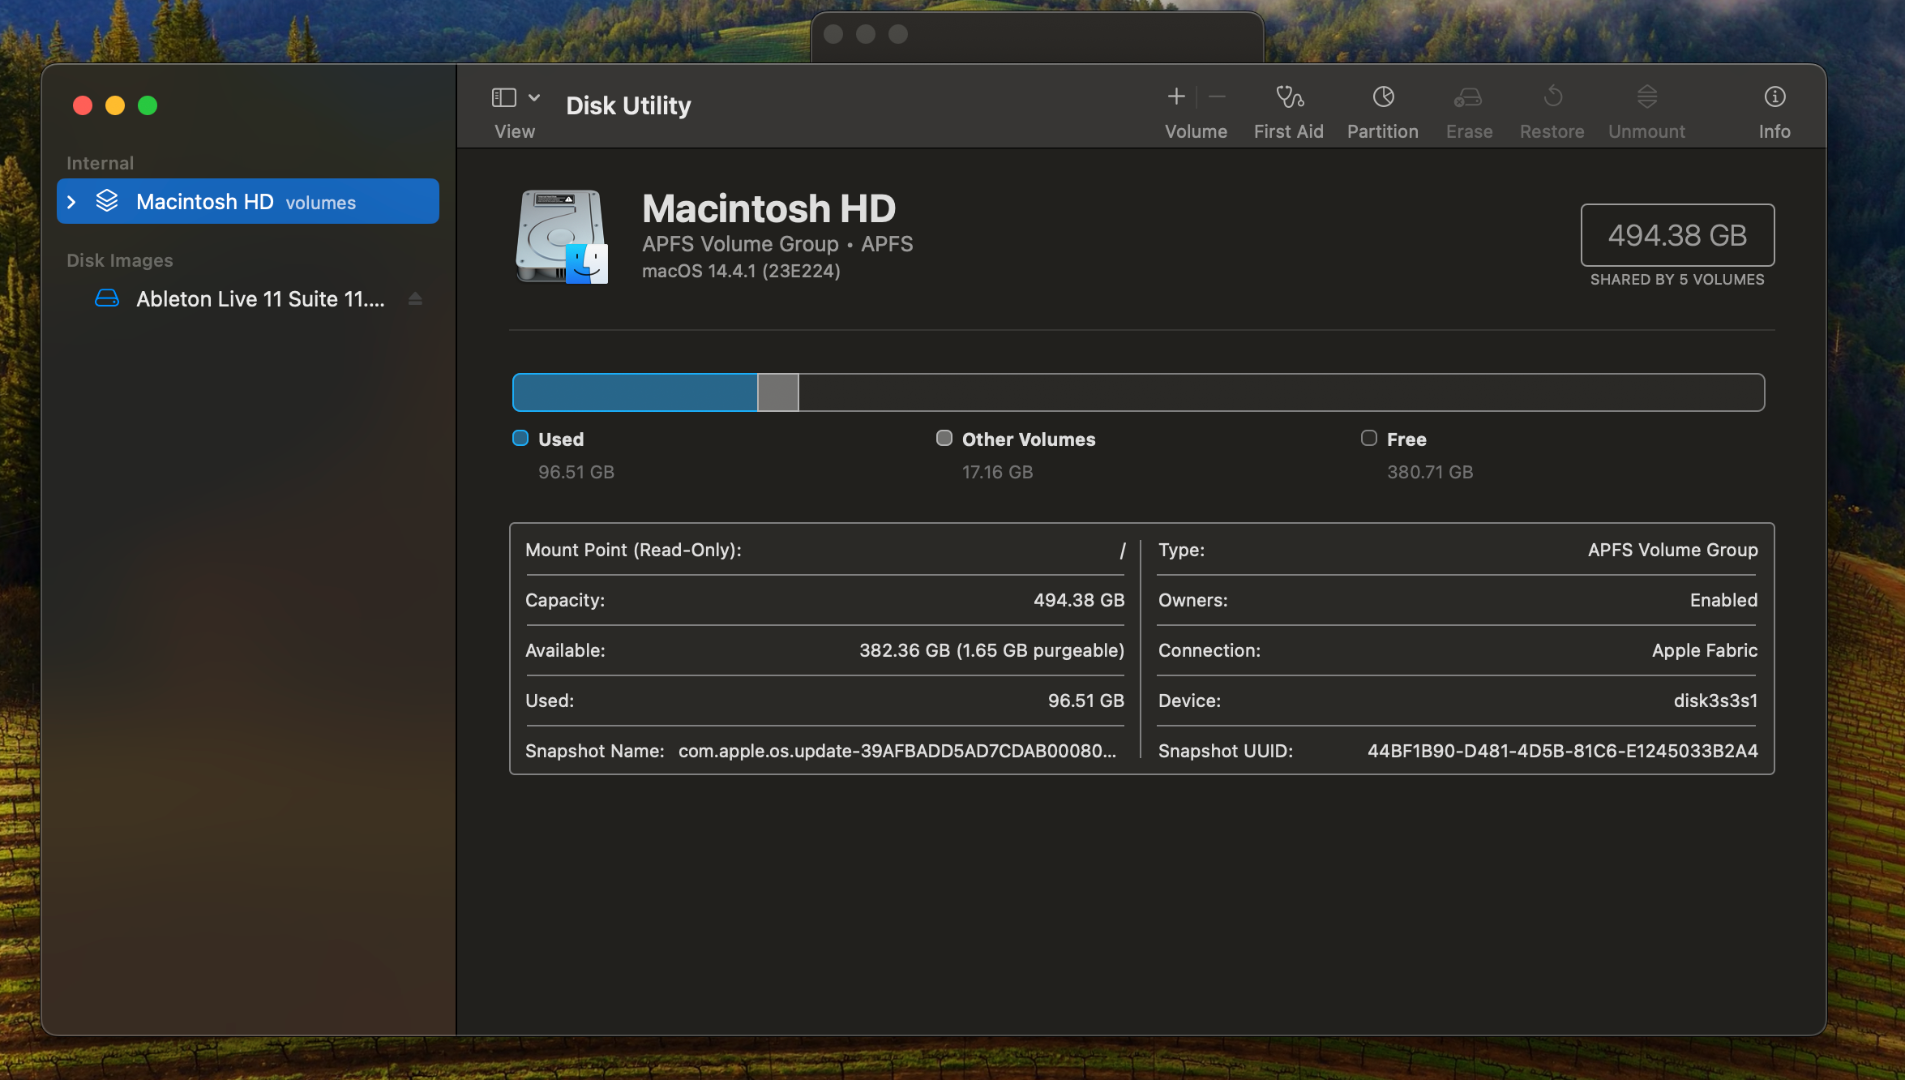Click the Restore arrow icon
Screen dimensions: 1905x1080
(x=1552, y=96)
